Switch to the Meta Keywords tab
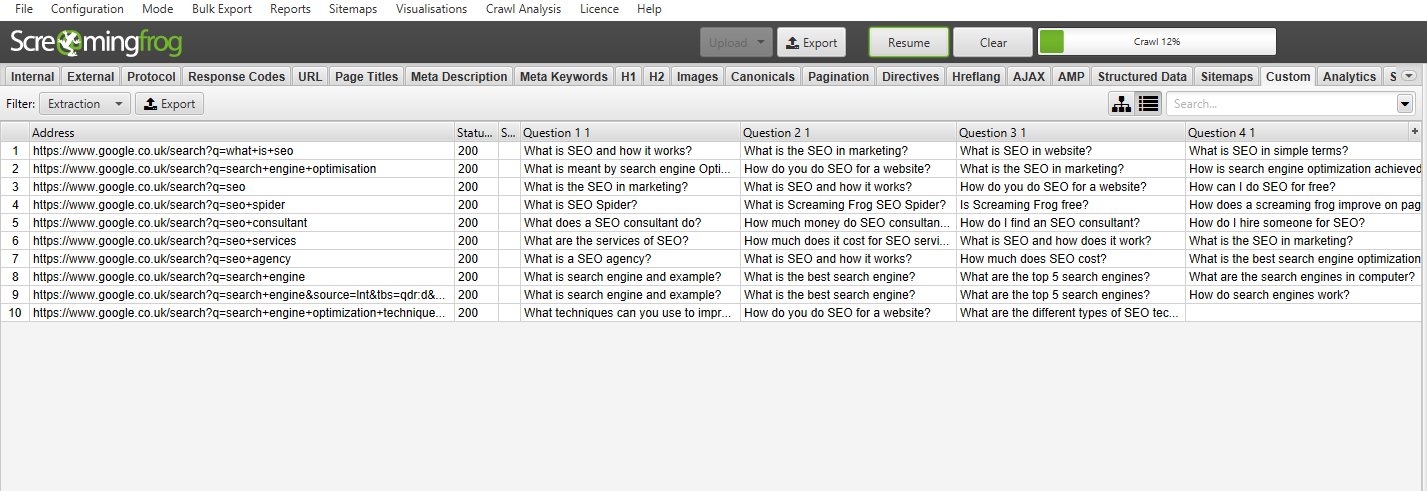The width and height of the screenshot is (1427, 491). point(564,76)
